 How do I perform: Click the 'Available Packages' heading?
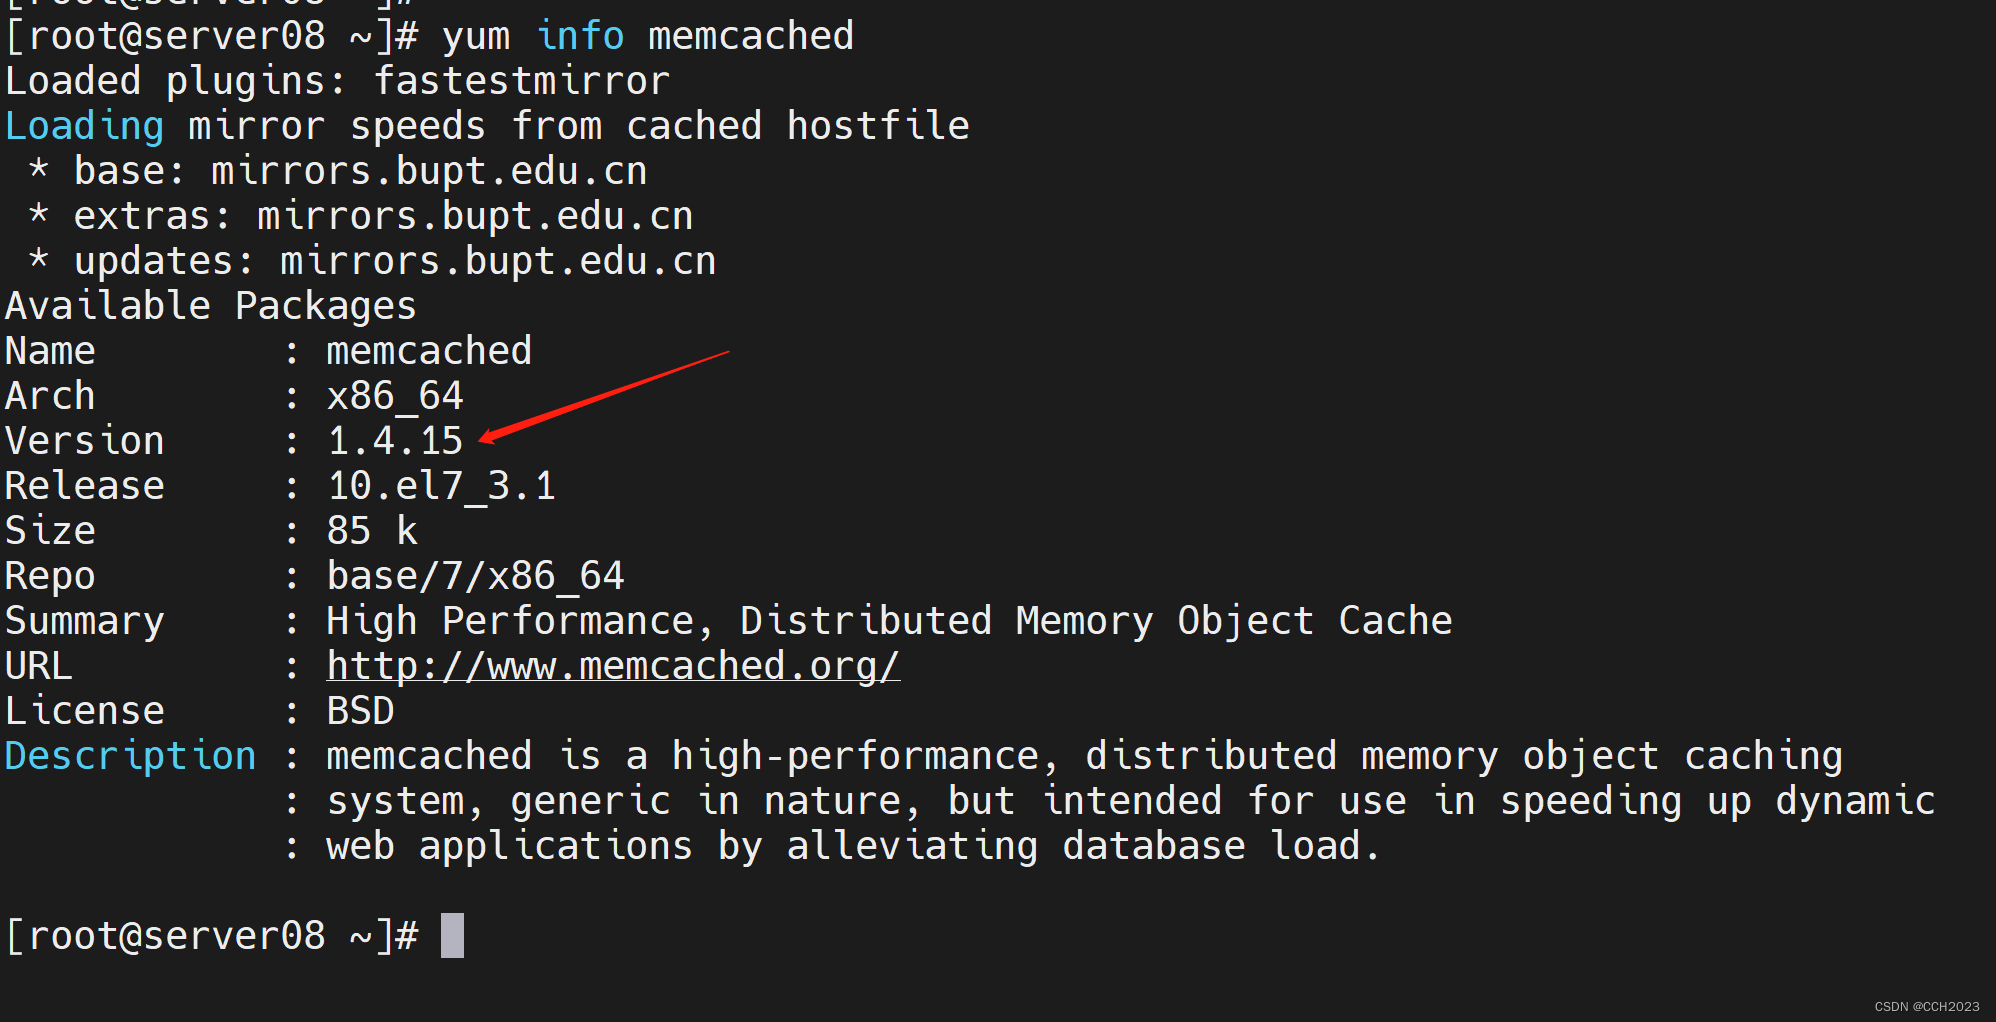coord(211,306)
